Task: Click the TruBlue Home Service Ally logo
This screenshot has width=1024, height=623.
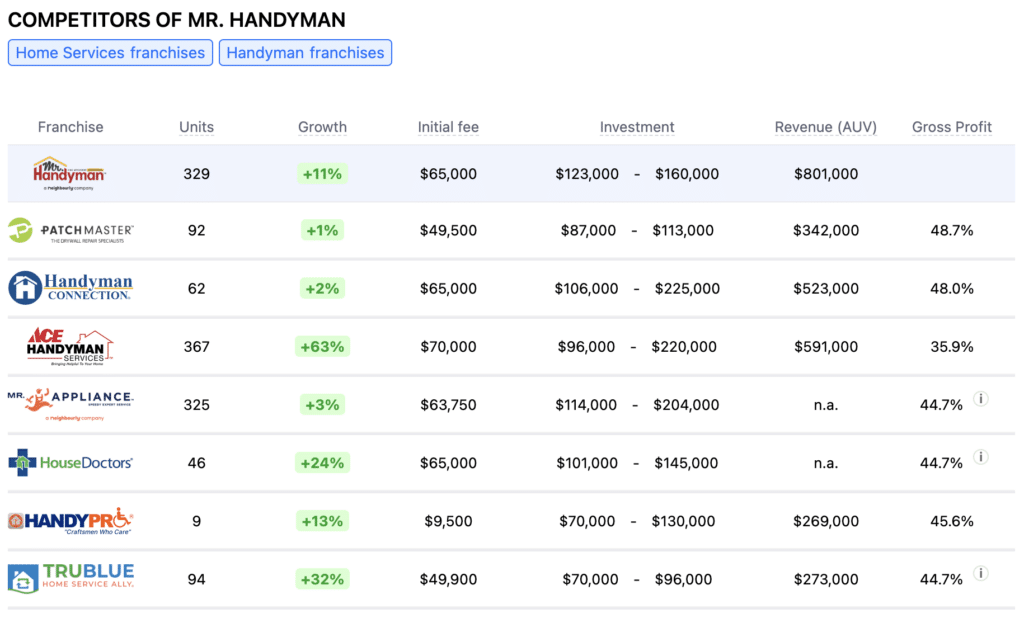Action: point(71,579)
